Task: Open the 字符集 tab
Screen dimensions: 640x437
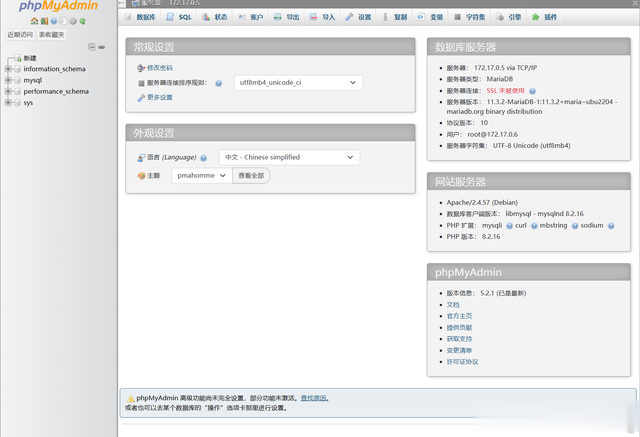Action: pyautogui.click(x=469, y=17)
